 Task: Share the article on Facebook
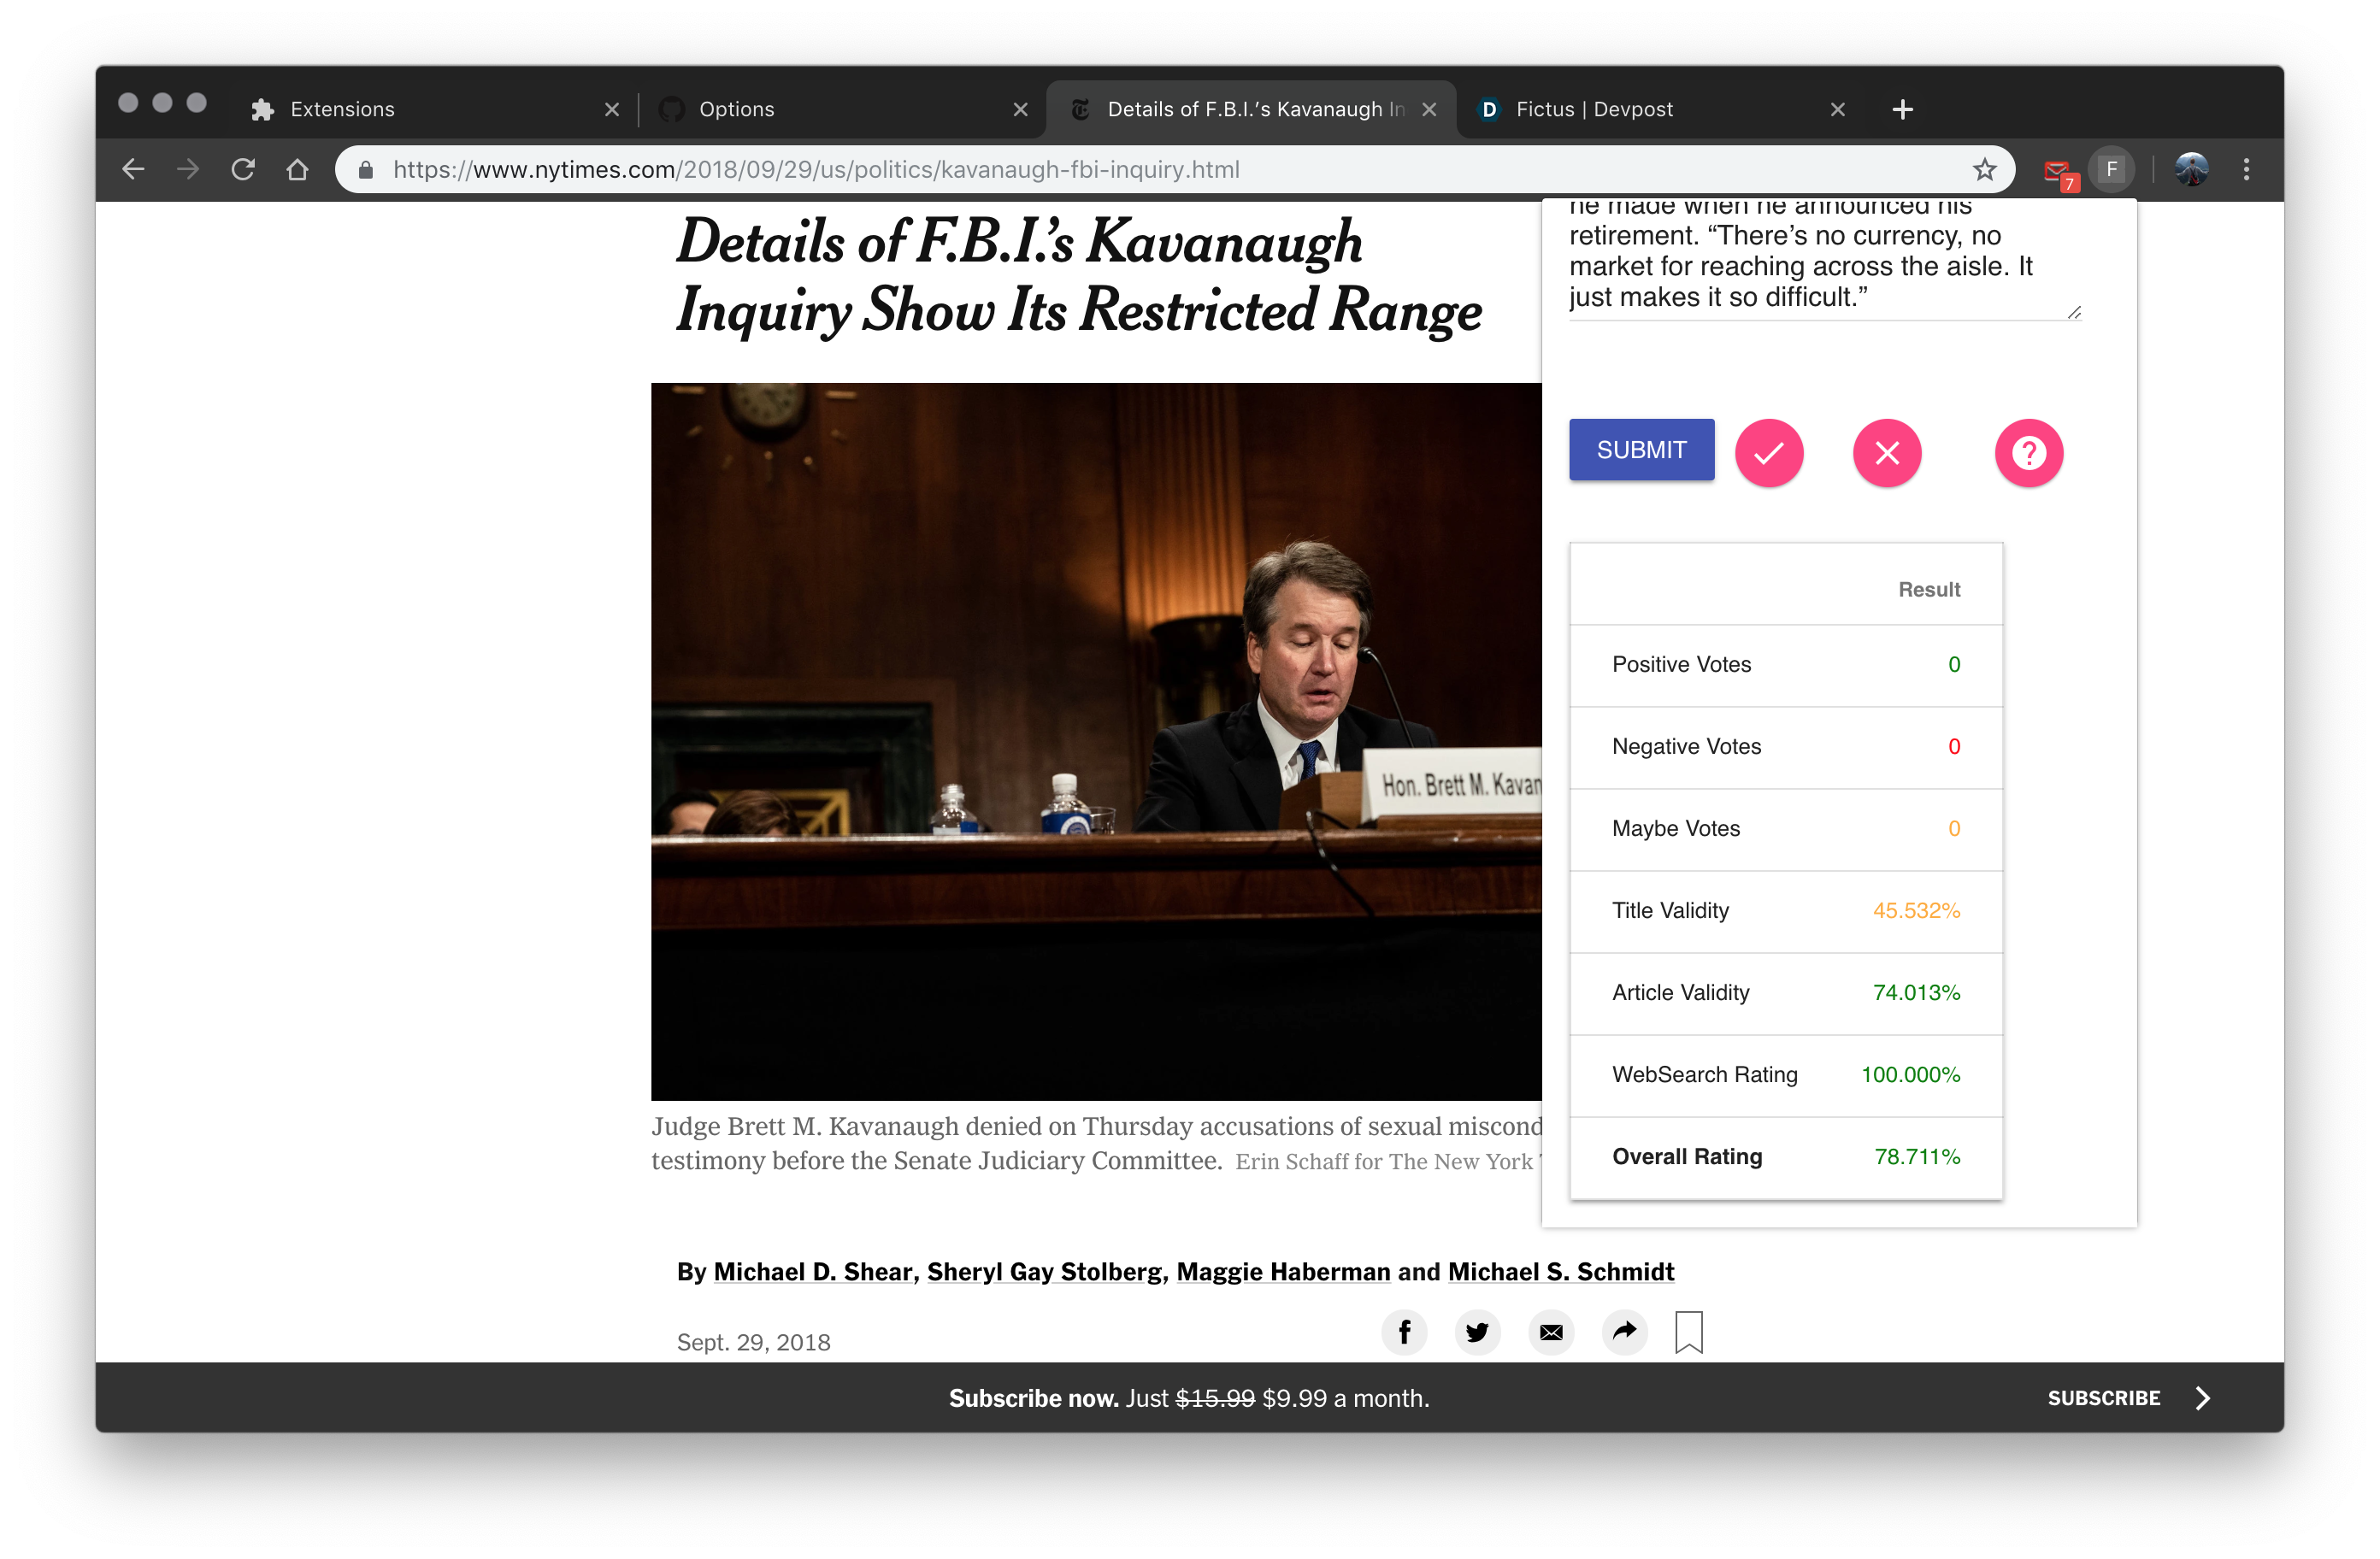tap(1404, 1332)
